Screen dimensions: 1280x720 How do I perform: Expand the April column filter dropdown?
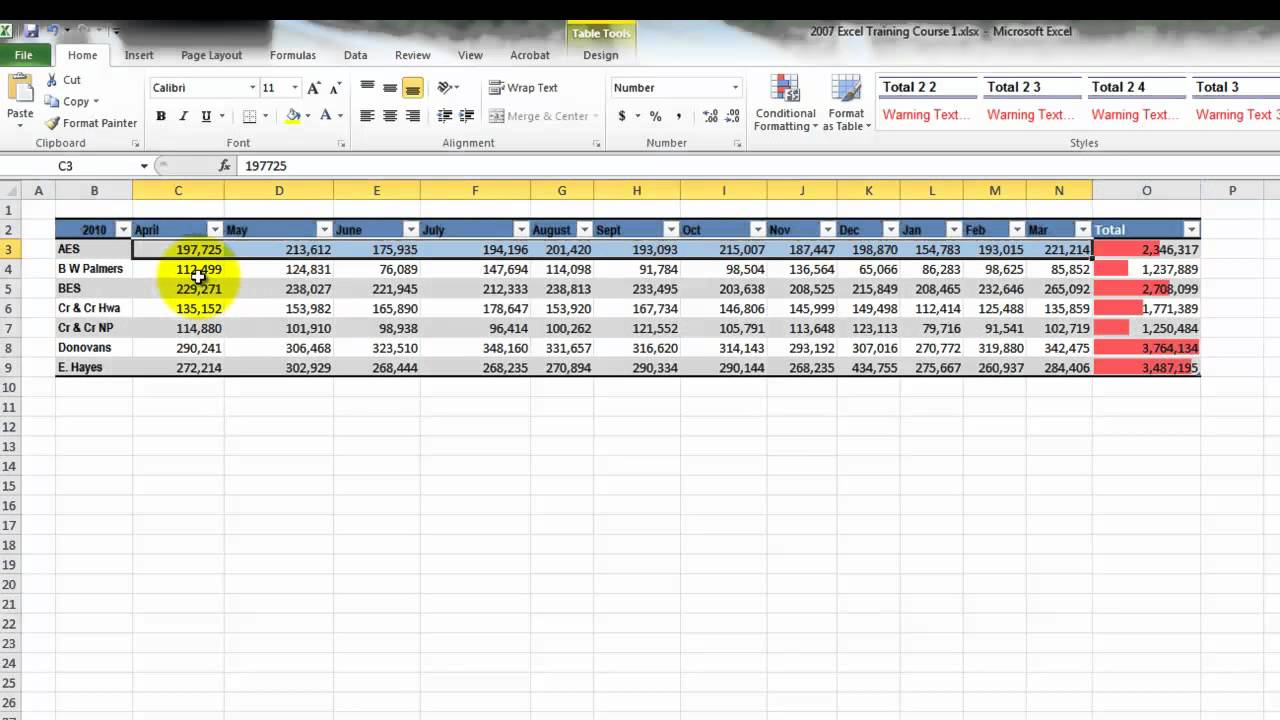tap(214, 230)
